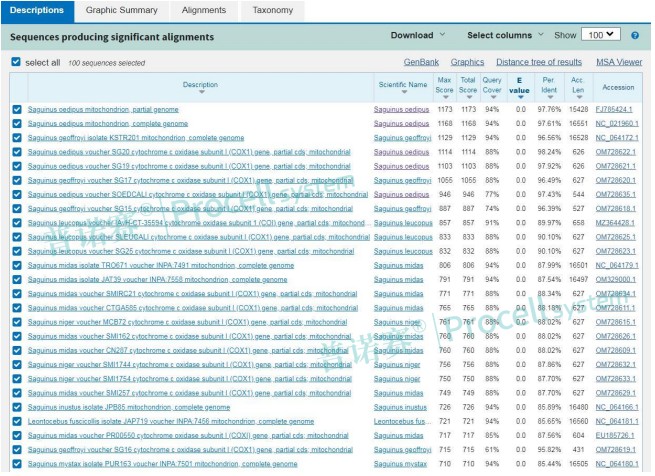Uncheck the NC_064180.1 row checkbox
655x476 pixels.
click(17, 464)
